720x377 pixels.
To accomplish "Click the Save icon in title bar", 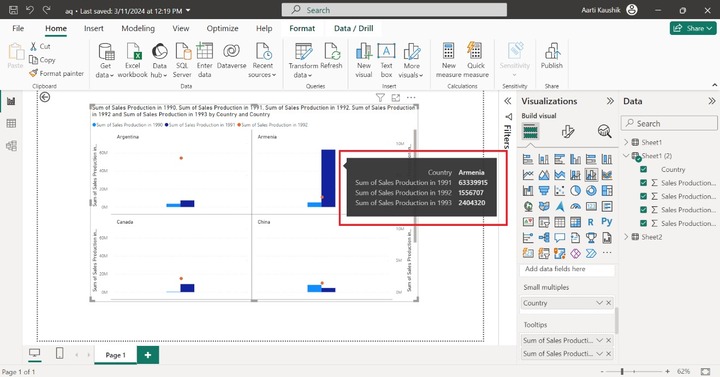I will [x=13, y=10].
